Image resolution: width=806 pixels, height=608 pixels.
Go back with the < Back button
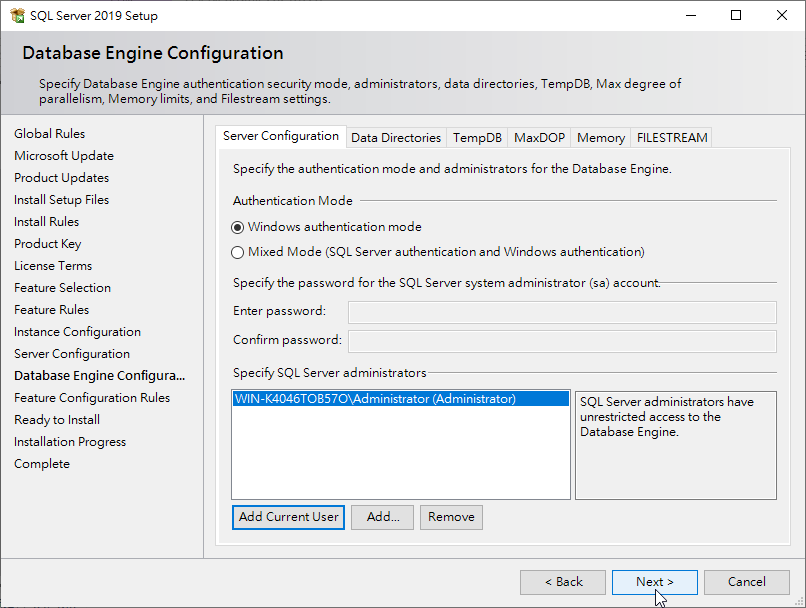tap(563, 582)
